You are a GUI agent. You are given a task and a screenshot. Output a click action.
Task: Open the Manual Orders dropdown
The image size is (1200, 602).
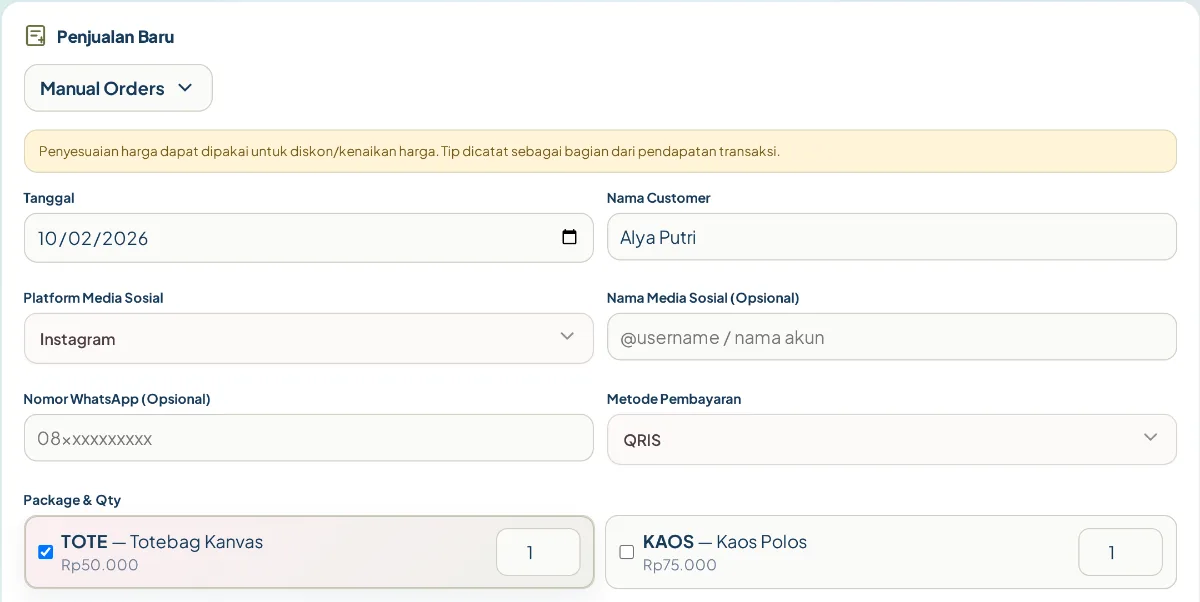point(118,88)
